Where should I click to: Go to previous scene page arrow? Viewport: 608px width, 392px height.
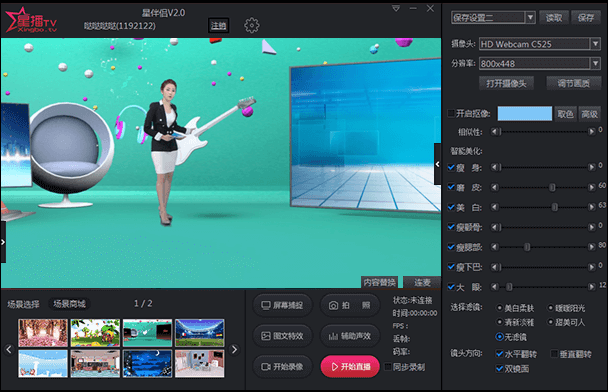tap(9, 349)
